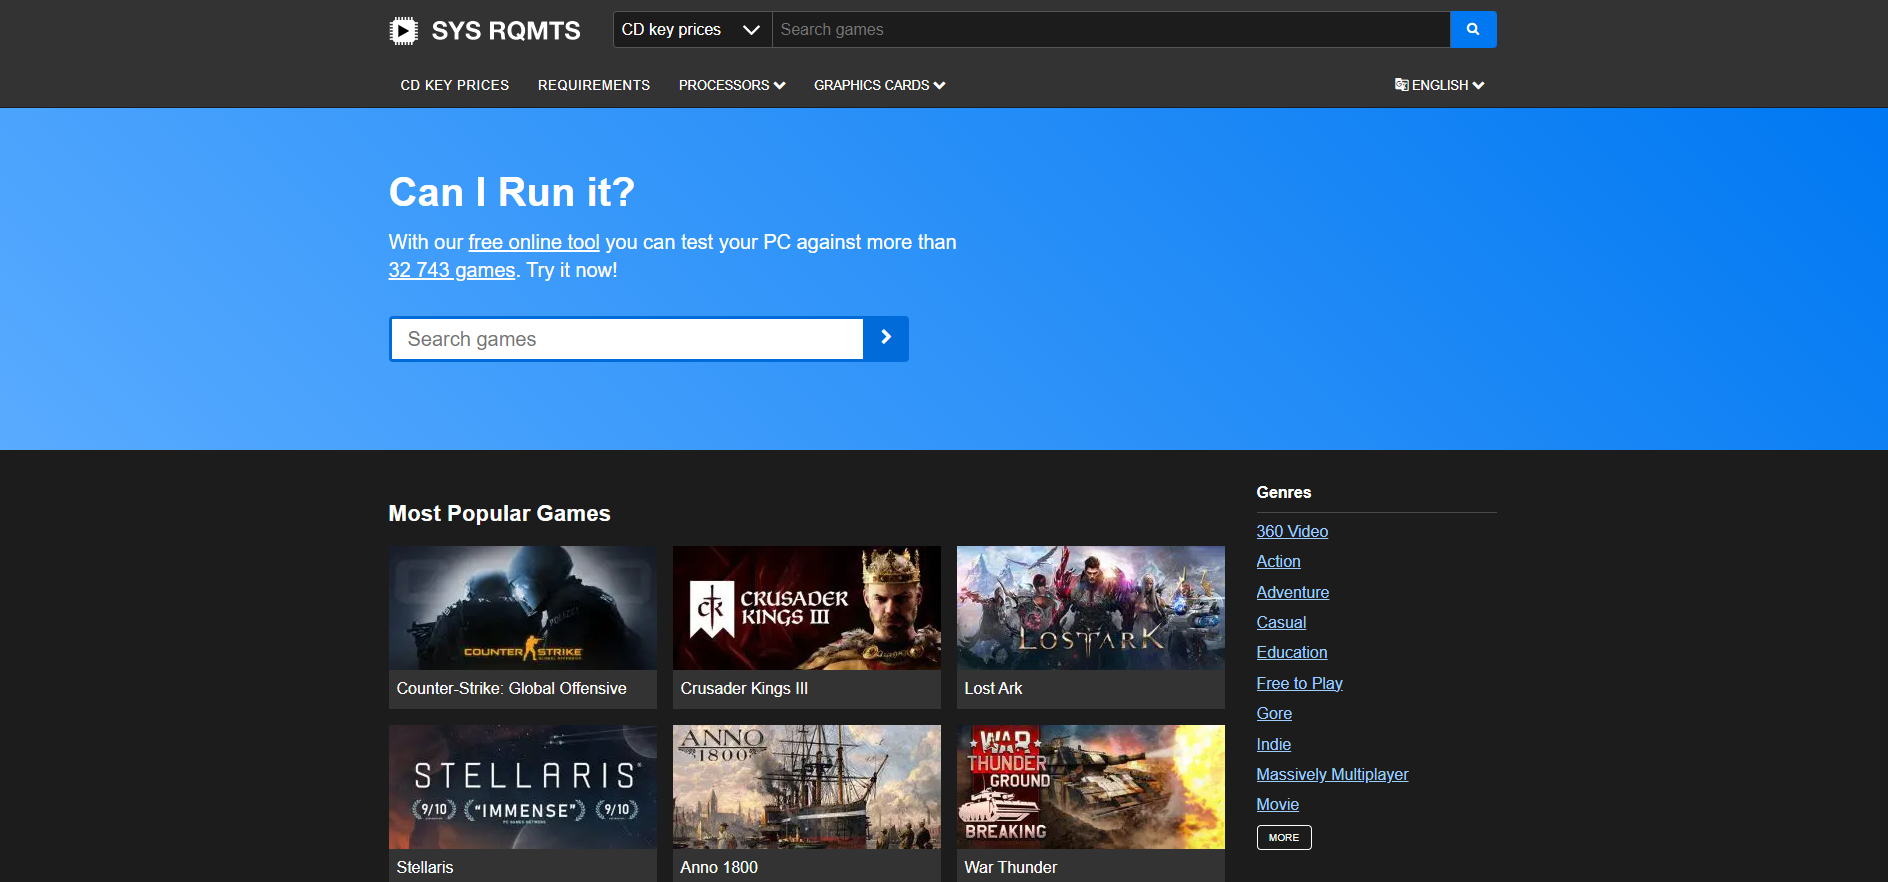This screenshot has width=1888, height=882.
Task: Click the Anno 1800 title text
Action: point(719,867)
